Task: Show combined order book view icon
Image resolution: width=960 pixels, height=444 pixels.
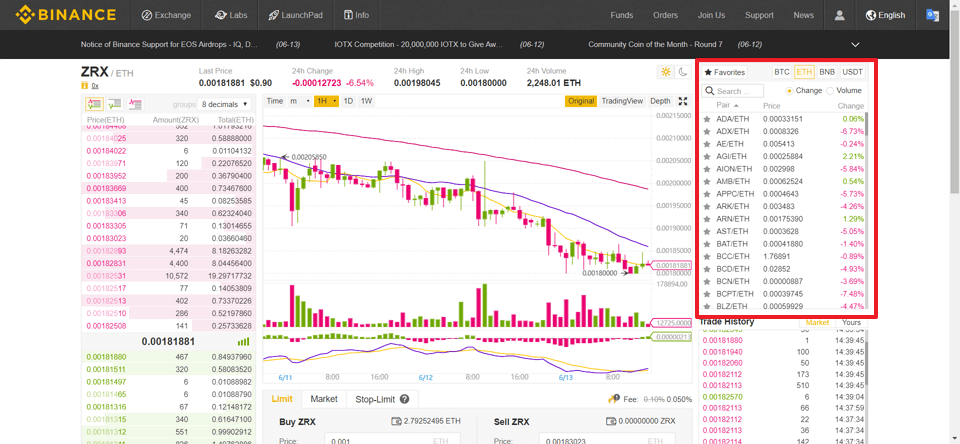Action: [94, 103]
